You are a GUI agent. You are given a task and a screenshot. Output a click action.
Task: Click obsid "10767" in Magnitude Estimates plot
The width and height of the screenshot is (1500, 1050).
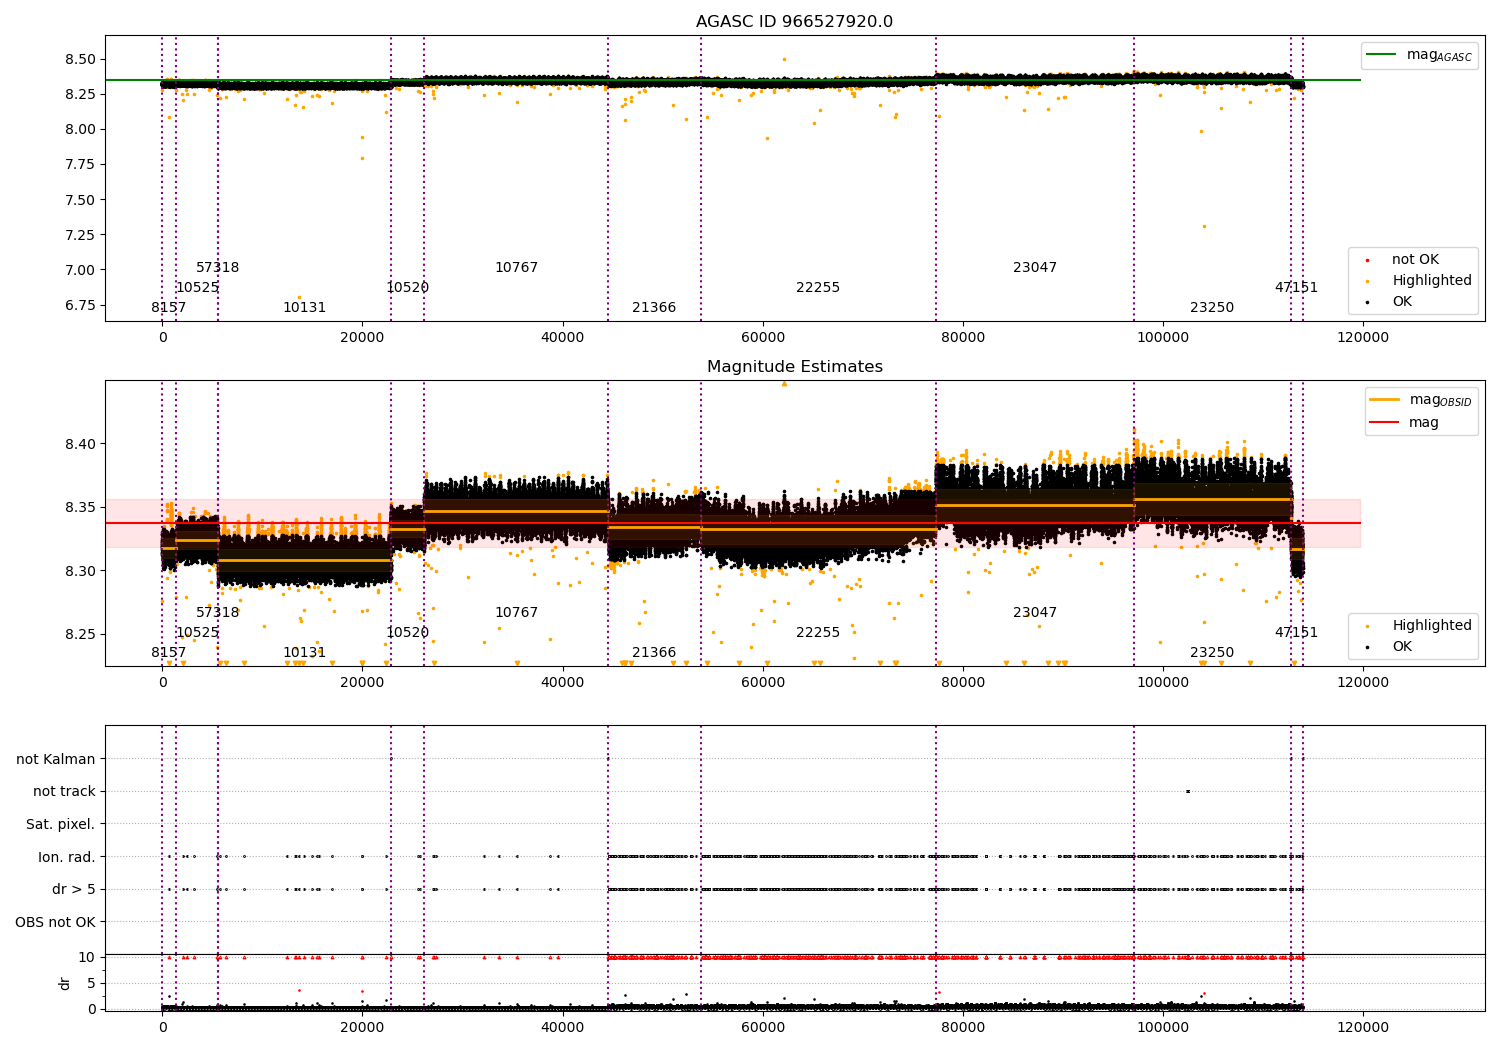517,612
